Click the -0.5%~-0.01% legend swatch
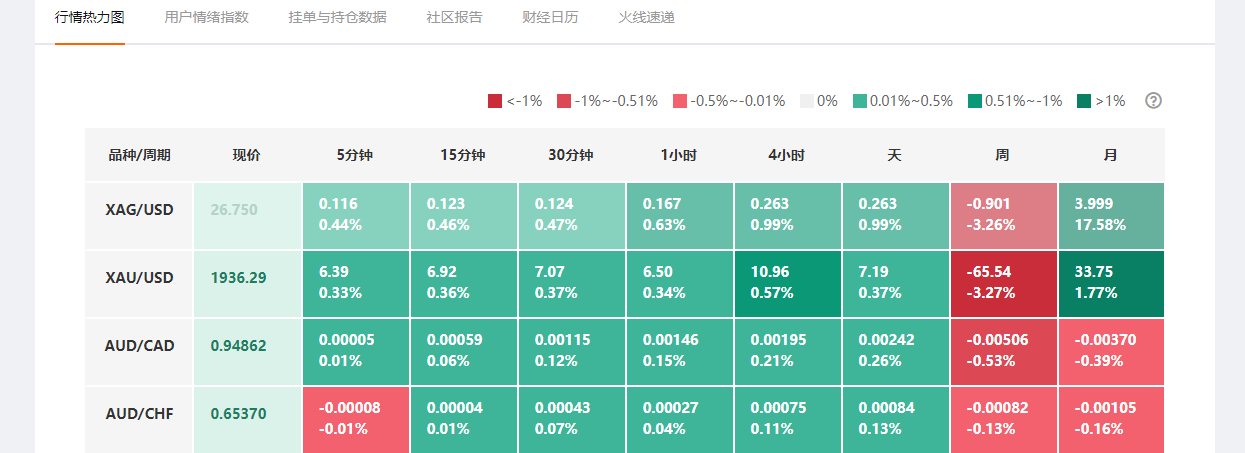1245x453 pixels. click(x=680, y=101)
